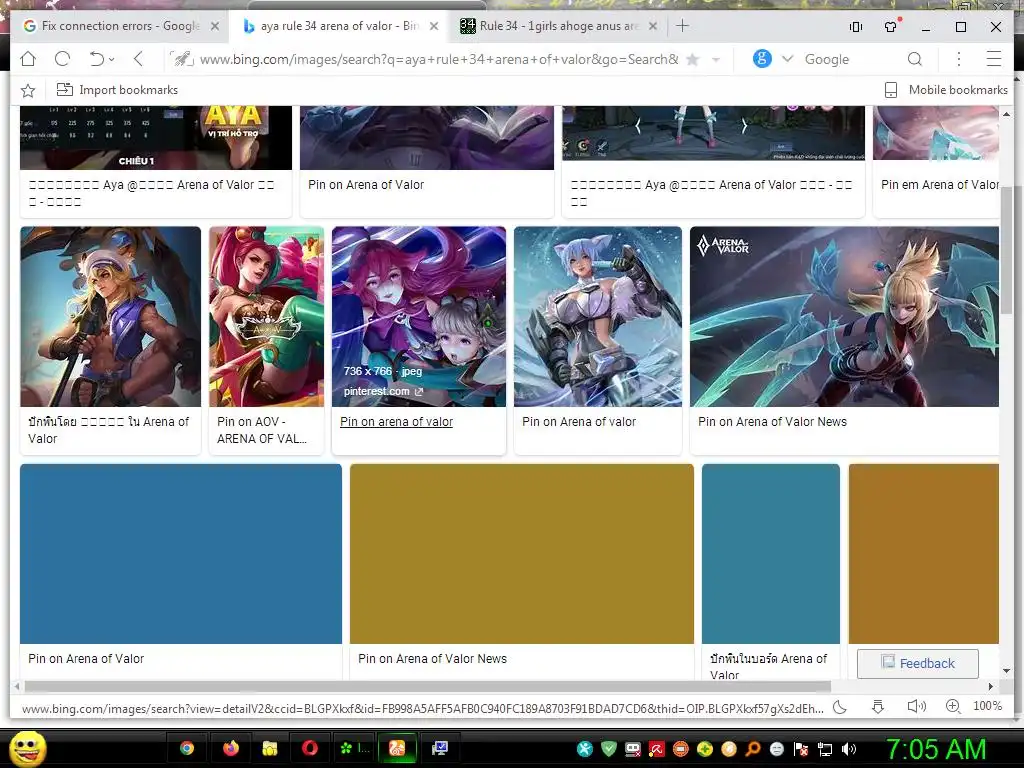Open the smiley Start button
This screenshot has height=768, width=1024.
(27, 749)
